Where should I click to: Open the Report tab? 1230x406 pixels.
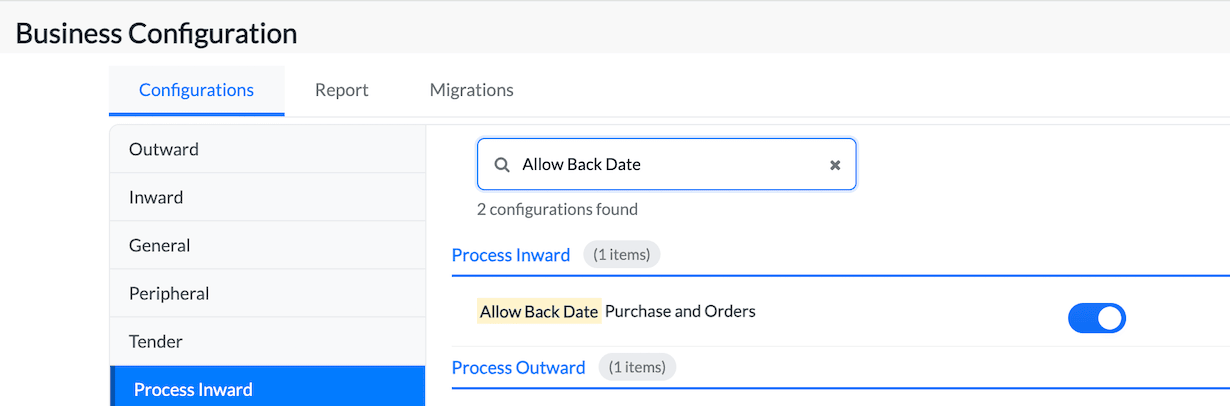click(x=341, y=90)
